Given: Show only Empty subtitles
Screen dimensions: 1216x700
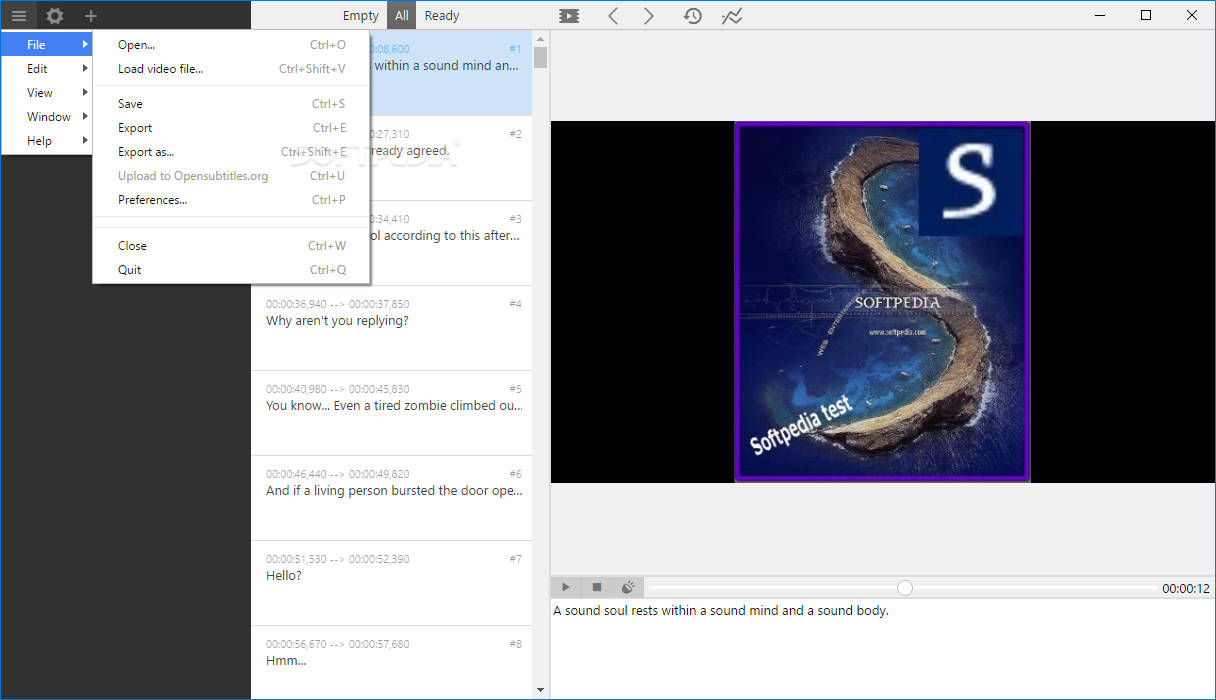Looking at the screenshot, I should tap(360, 16).
